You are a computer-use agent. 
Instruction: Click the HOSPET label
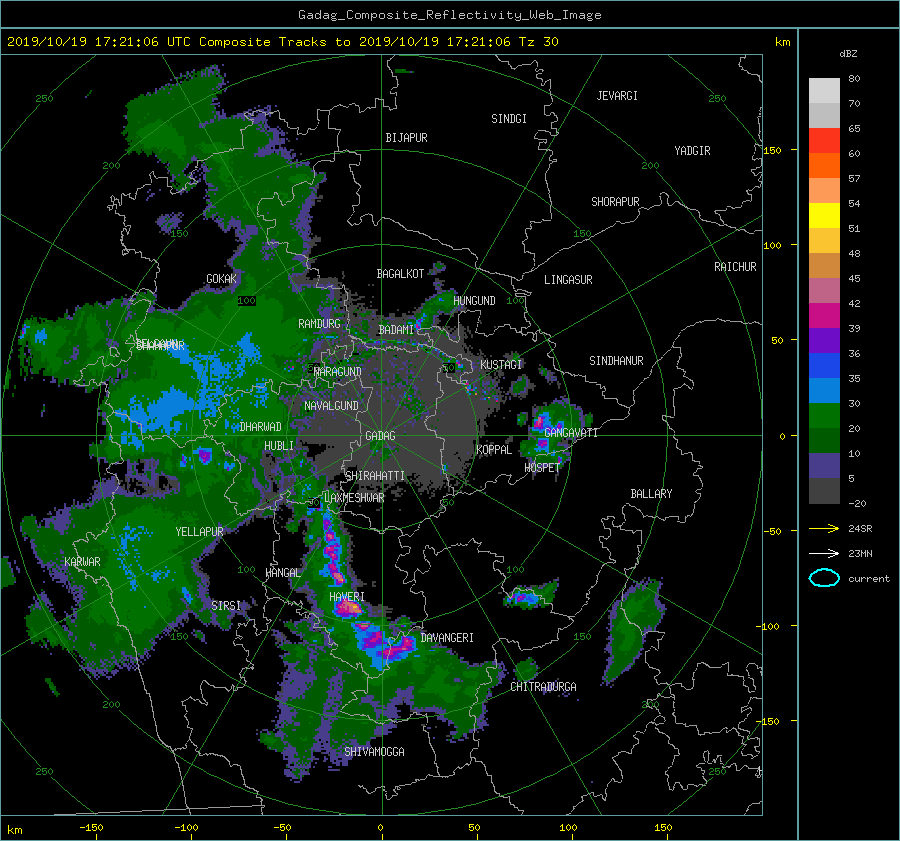[x=542, y=468]
